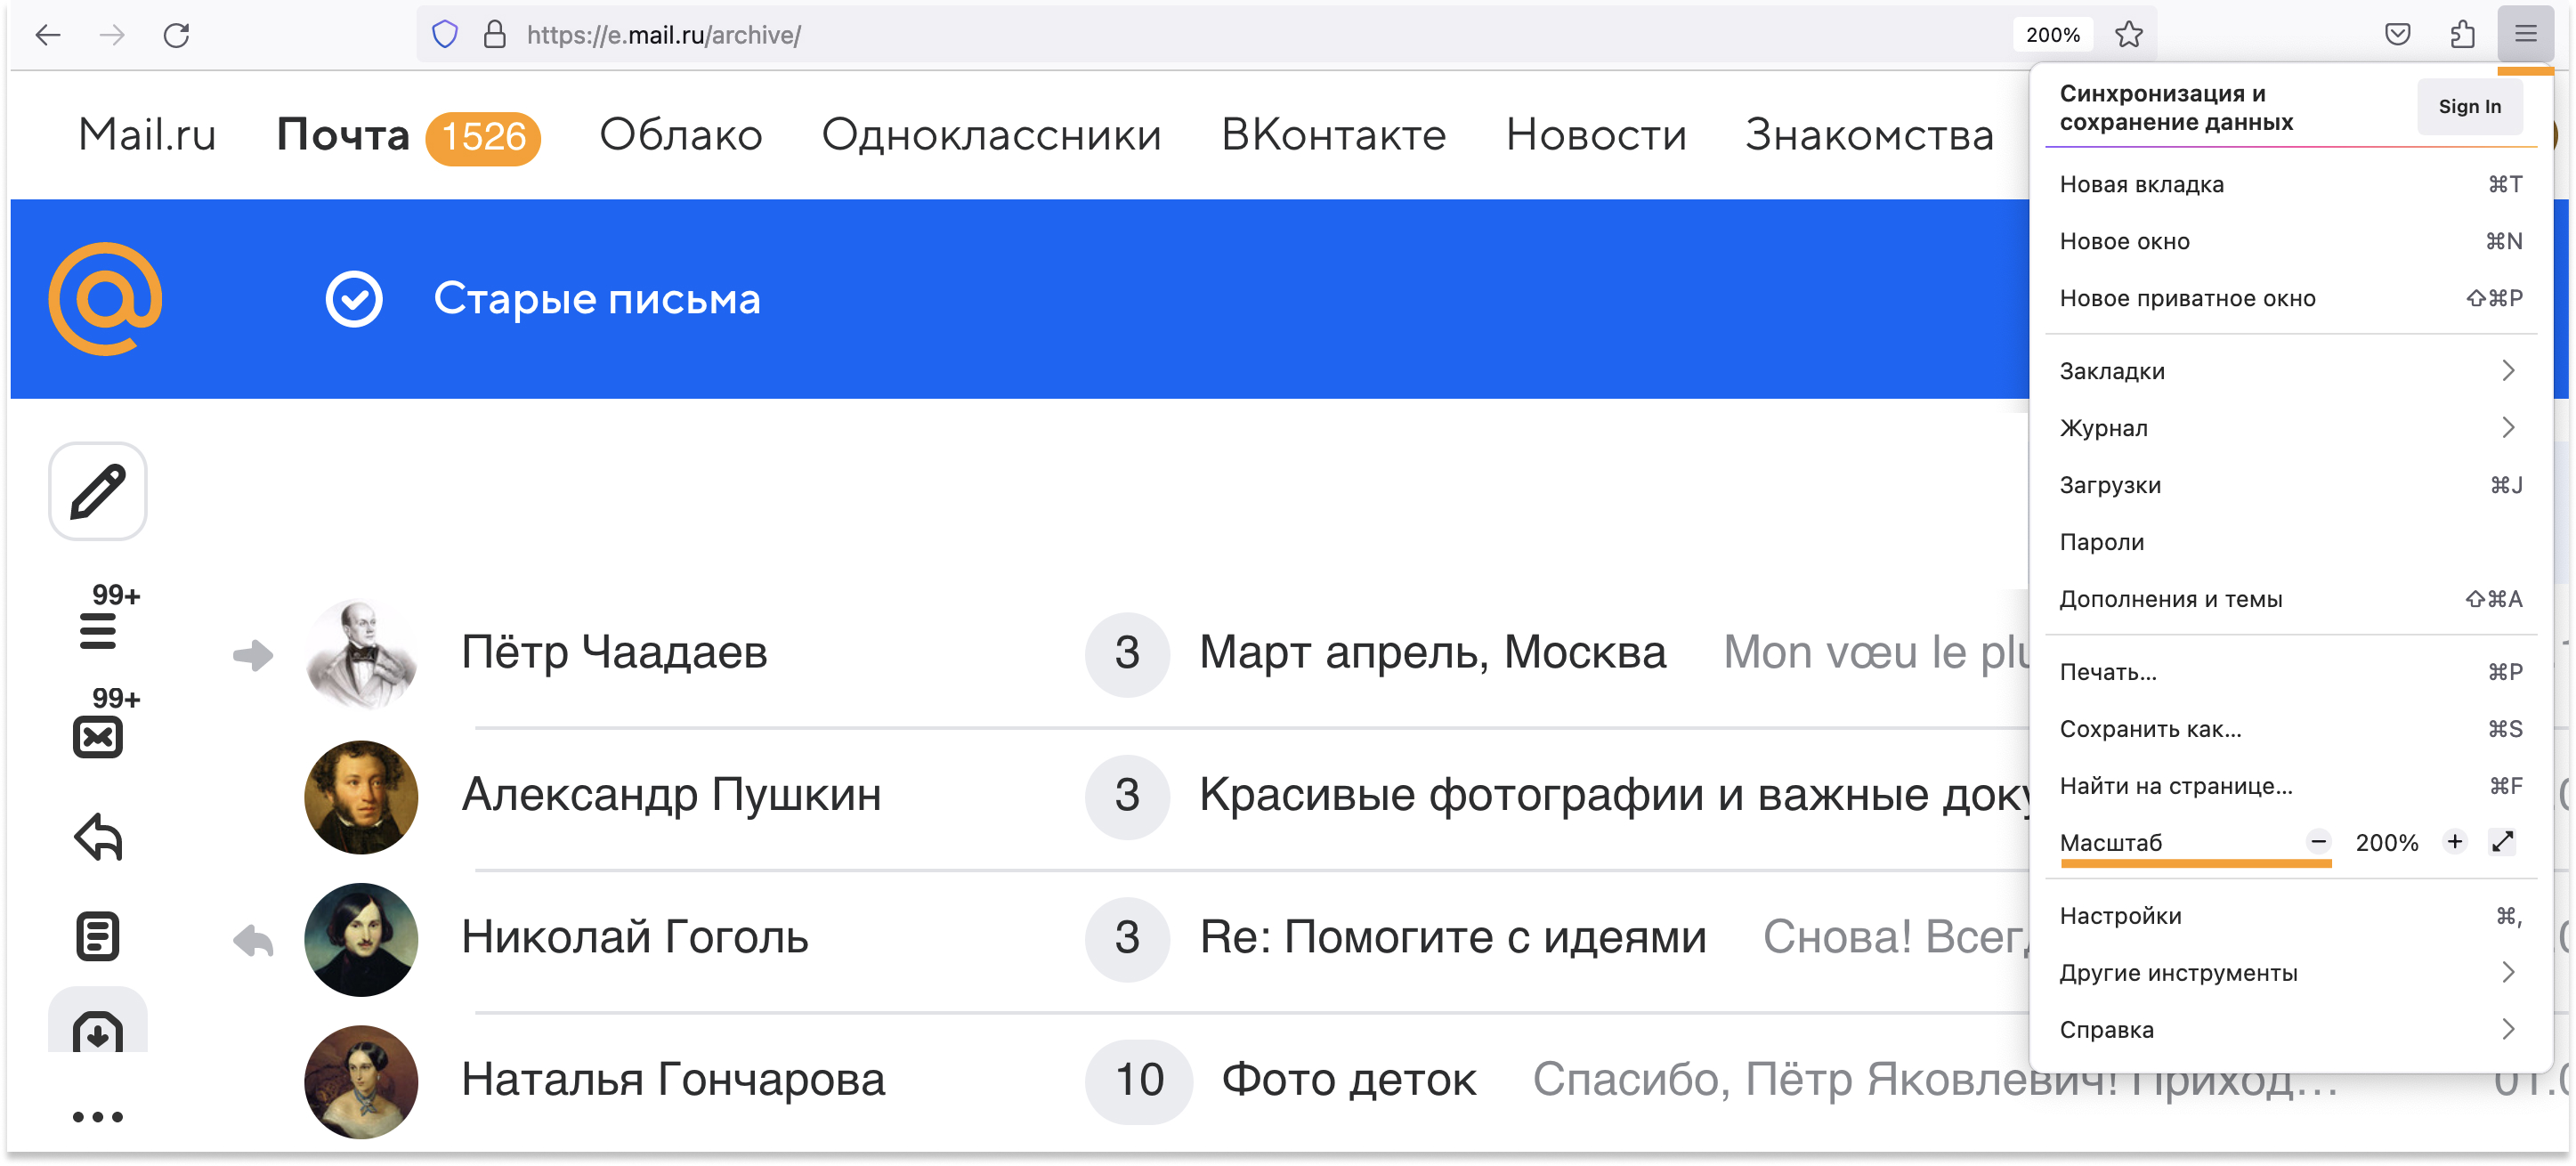
Task: Open the Mail.ru portal link
Action: pos(147,135)
